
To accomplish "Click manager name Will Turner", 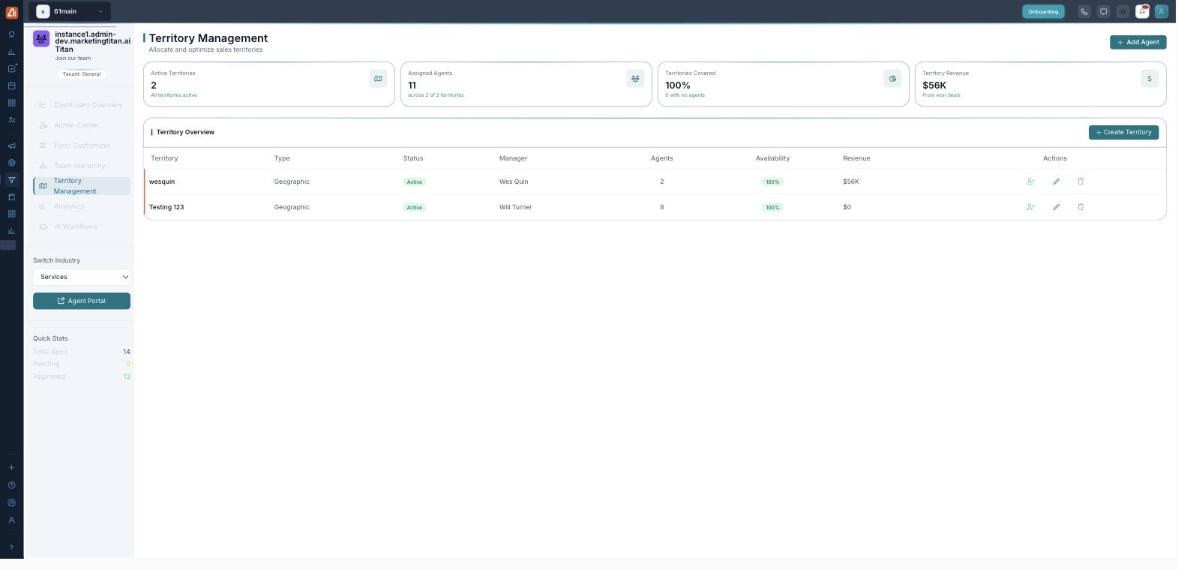I will point(515,207).
